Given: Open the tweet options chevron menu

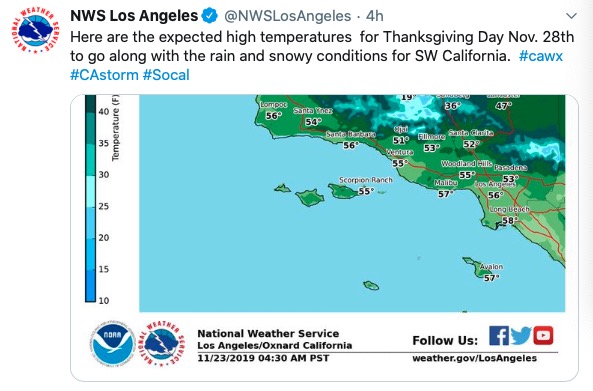Looking at the screenshot, I should tap(571, 16).
